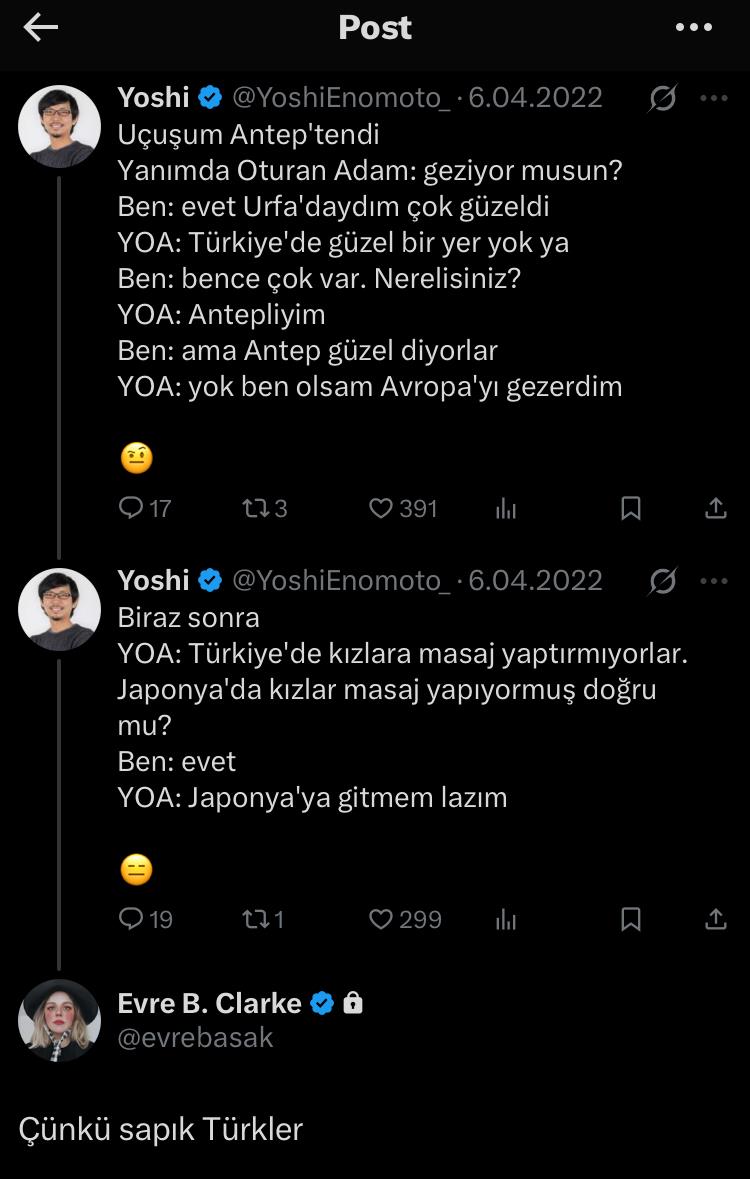Tap the back arrow at top
Screen dimensions: 750x1179
[x=41, y=28]
